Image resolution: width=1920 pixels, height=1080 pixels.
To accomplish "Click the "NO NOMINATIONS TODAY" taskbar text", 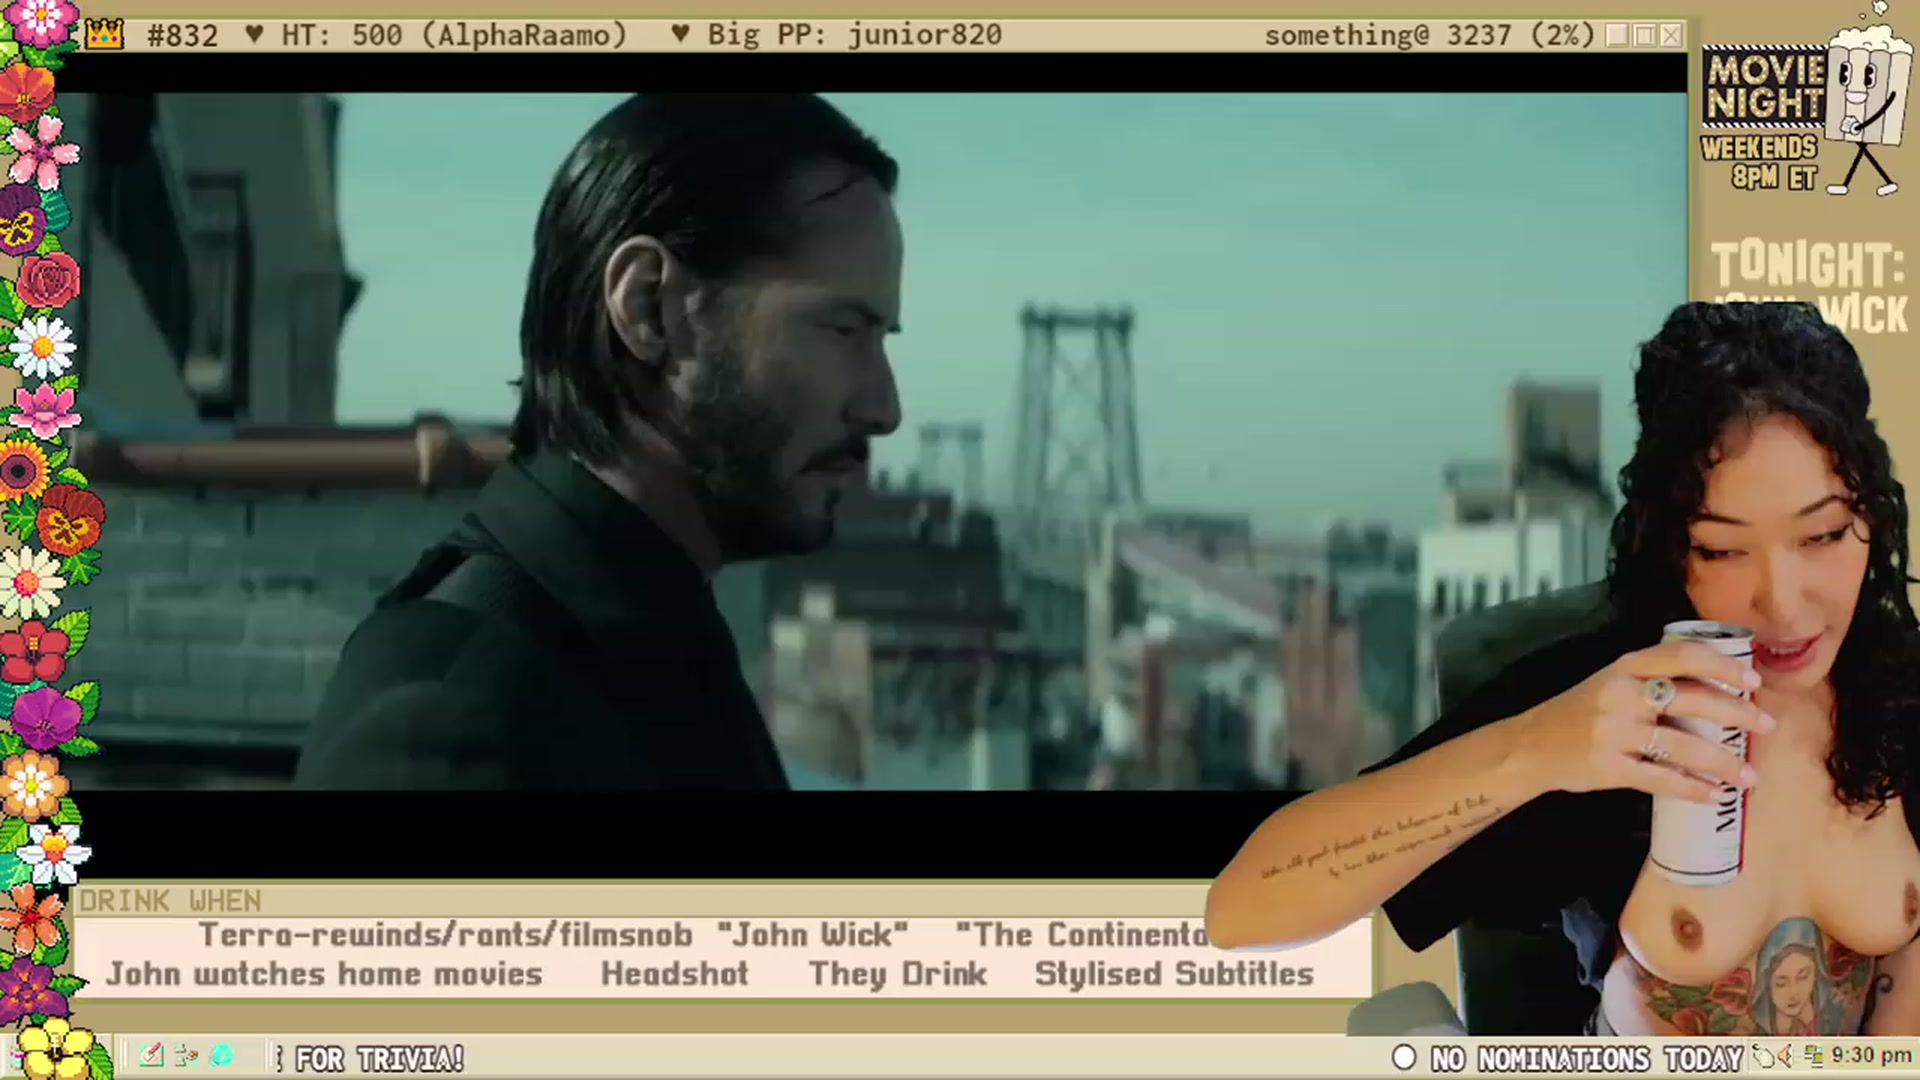I will click(1587, 1058).
